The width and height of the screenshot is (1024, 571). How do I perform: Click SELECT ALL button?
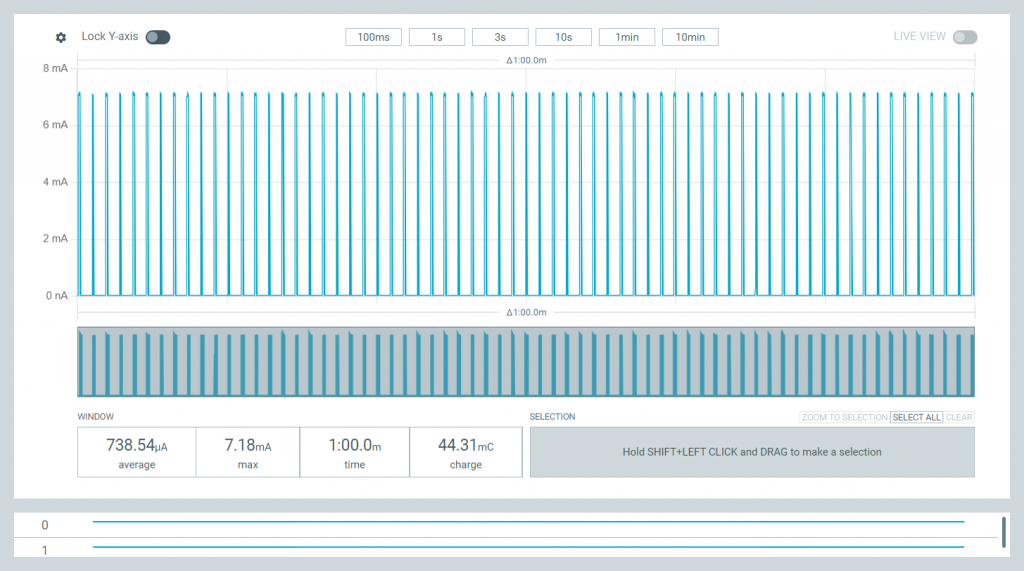pyautogui.click(x=916, y=417)
